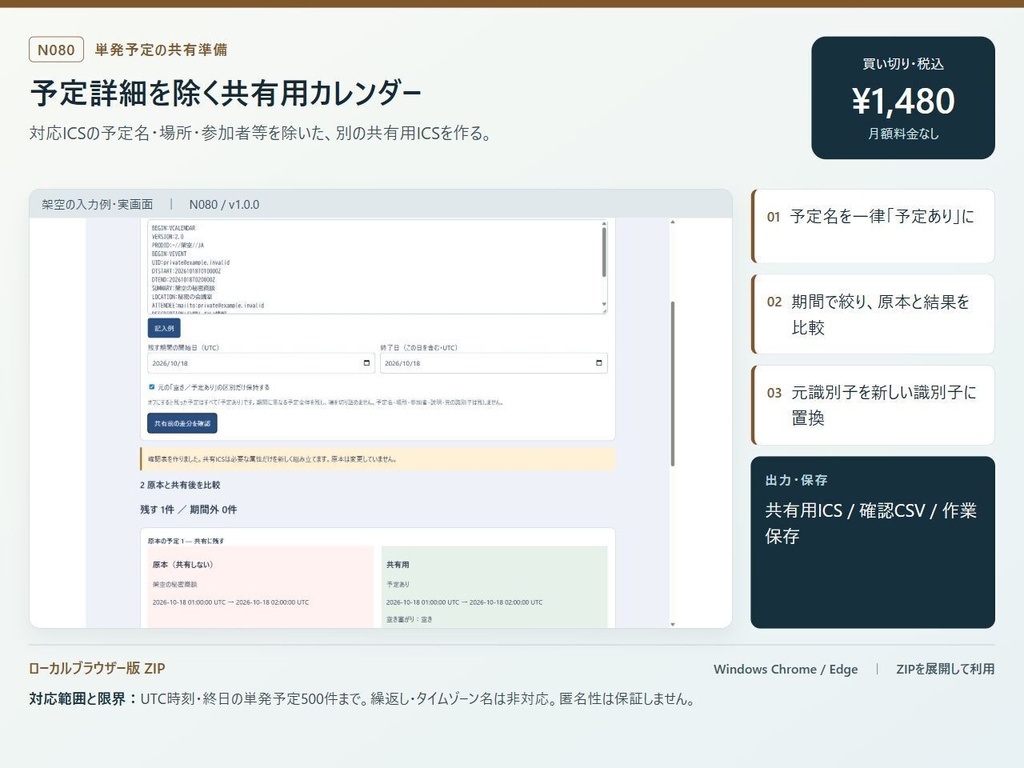Click the 原本（共有しない） panel title
Image resolution: width=1024 pixels, height=768 pixels.
click(x=183, y=564)
